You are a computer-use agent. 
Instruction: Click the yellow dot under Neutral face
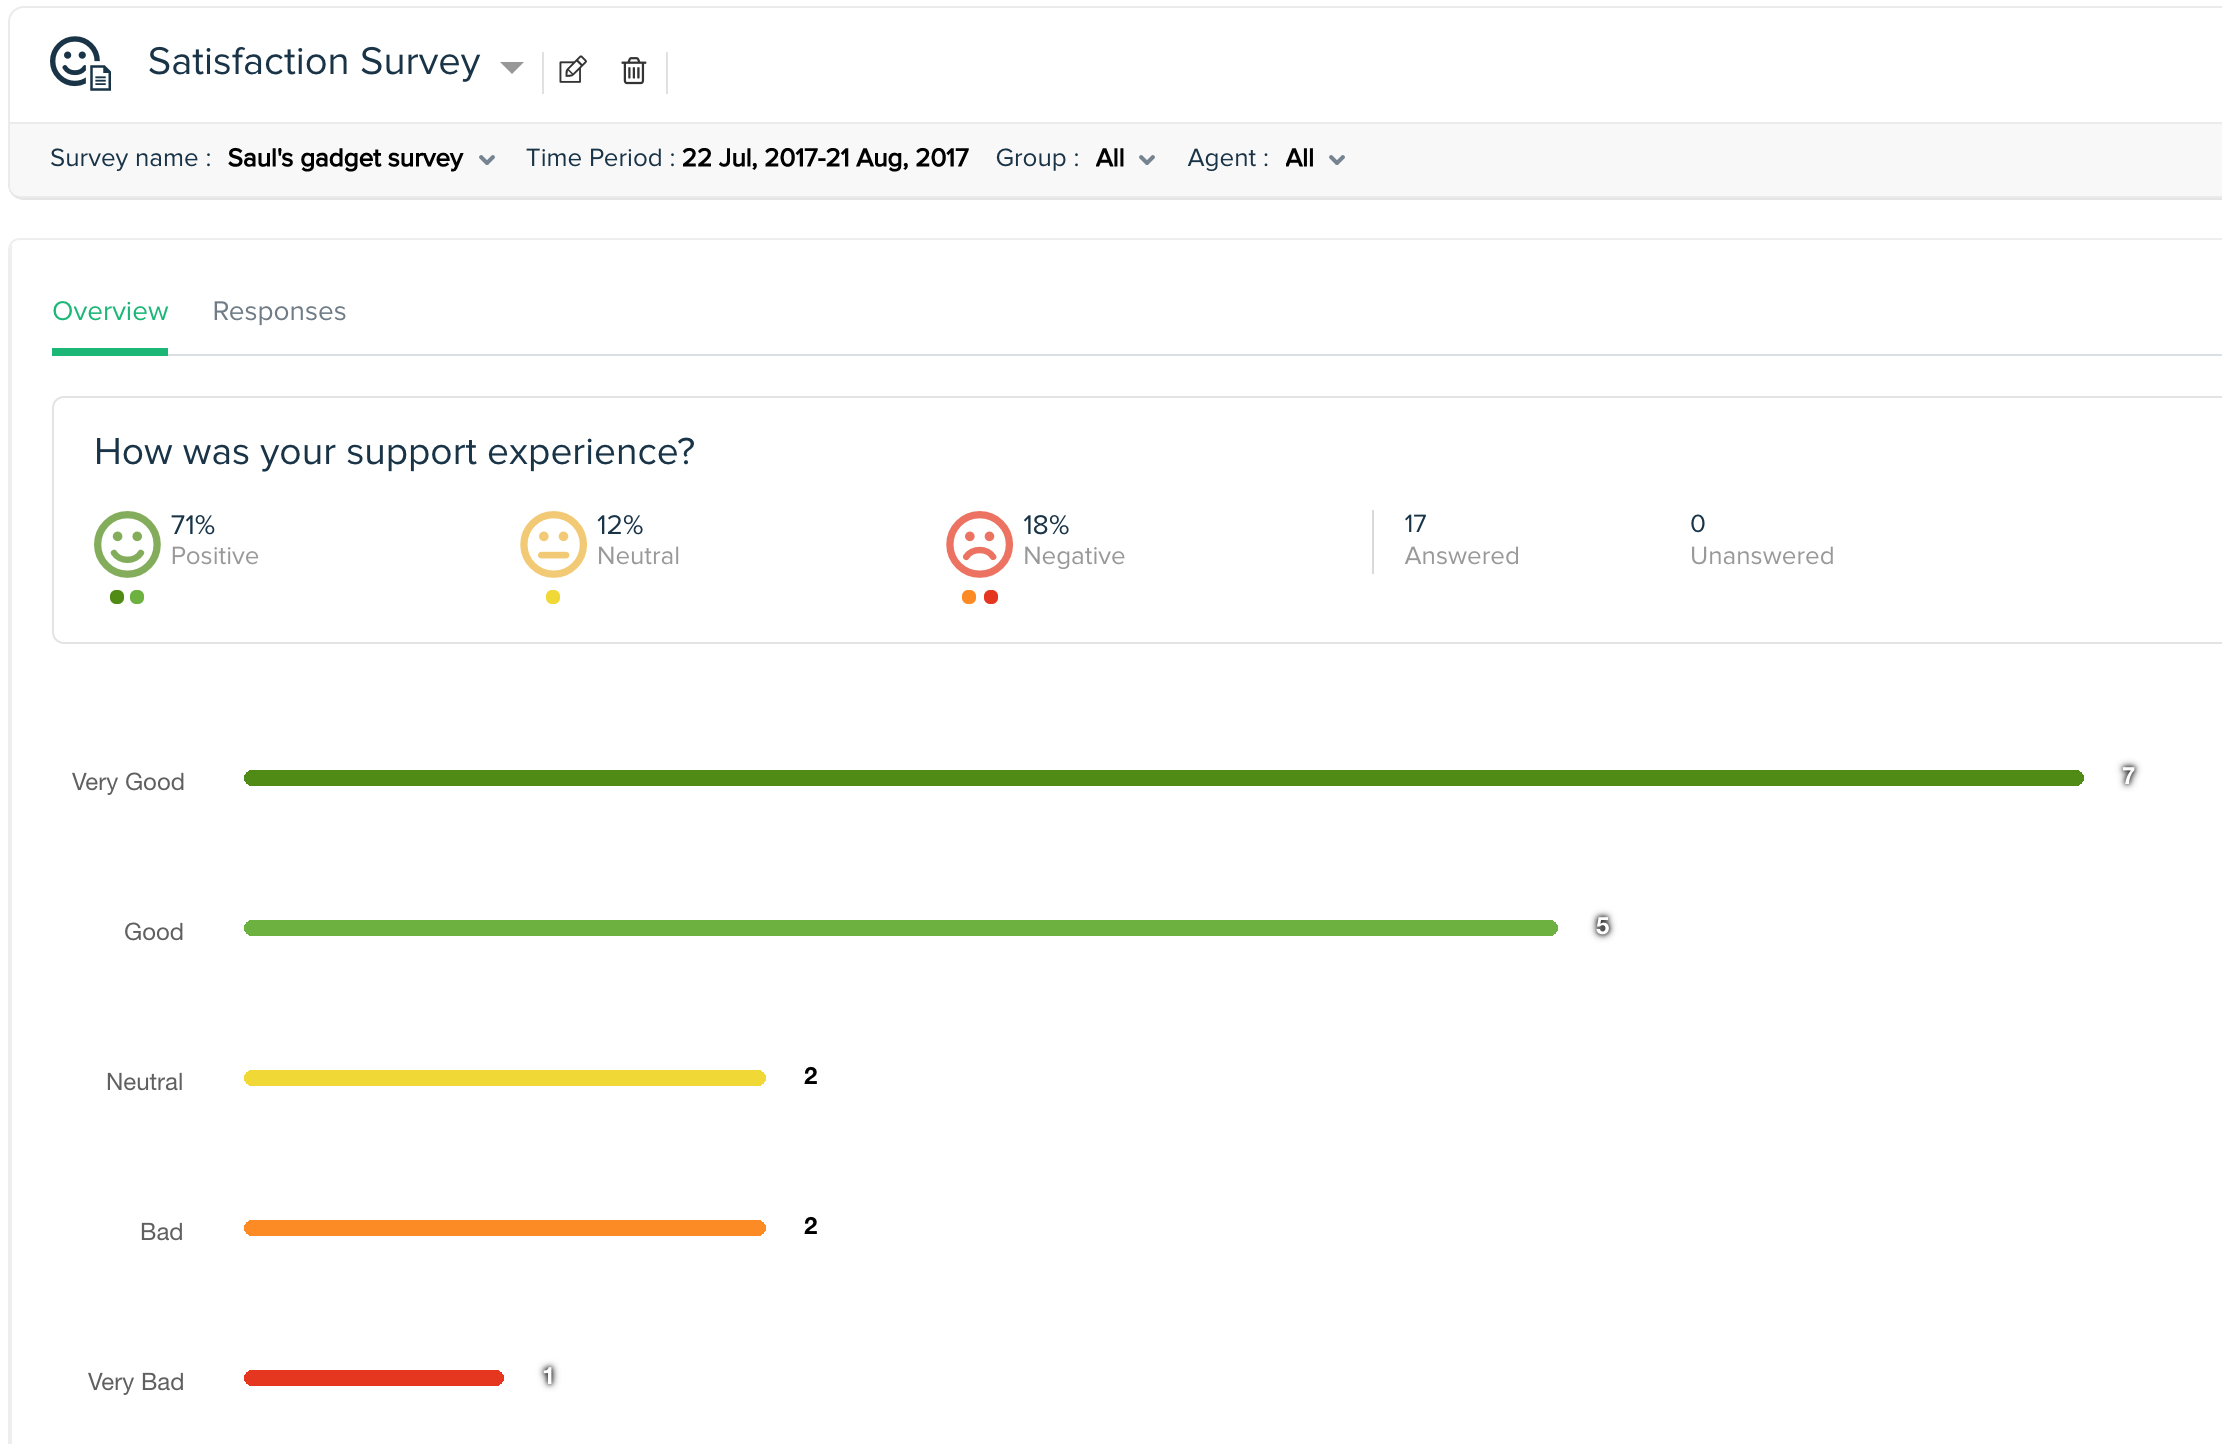(x=553, y=597)
